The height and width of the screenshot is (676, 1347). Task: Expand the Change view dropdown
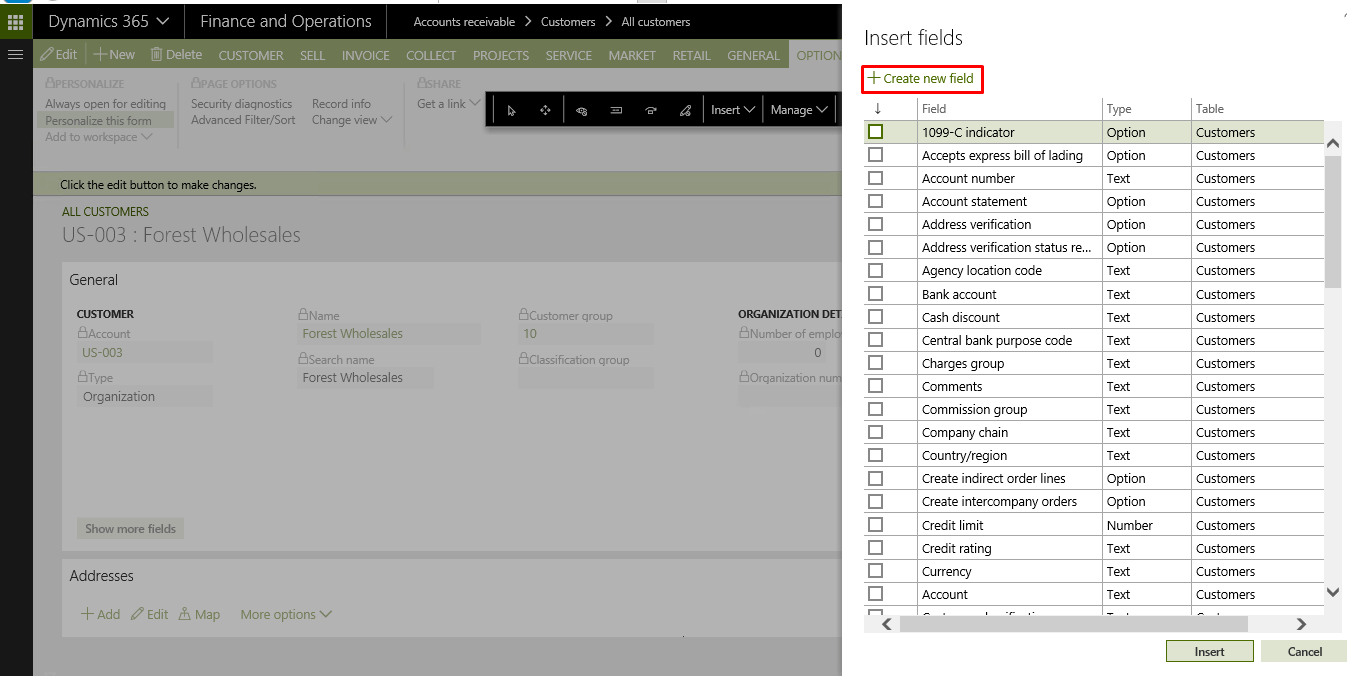coord(351,120)
